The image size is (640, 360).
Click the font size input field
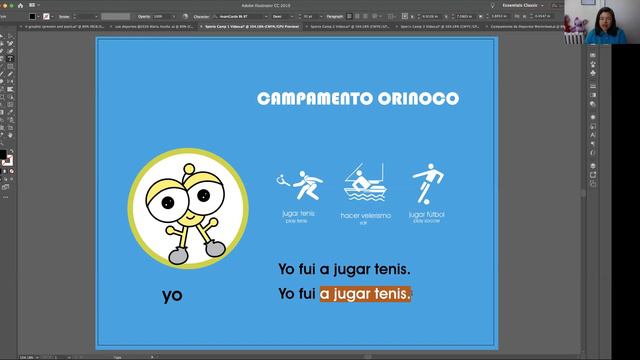coord(309,16)
